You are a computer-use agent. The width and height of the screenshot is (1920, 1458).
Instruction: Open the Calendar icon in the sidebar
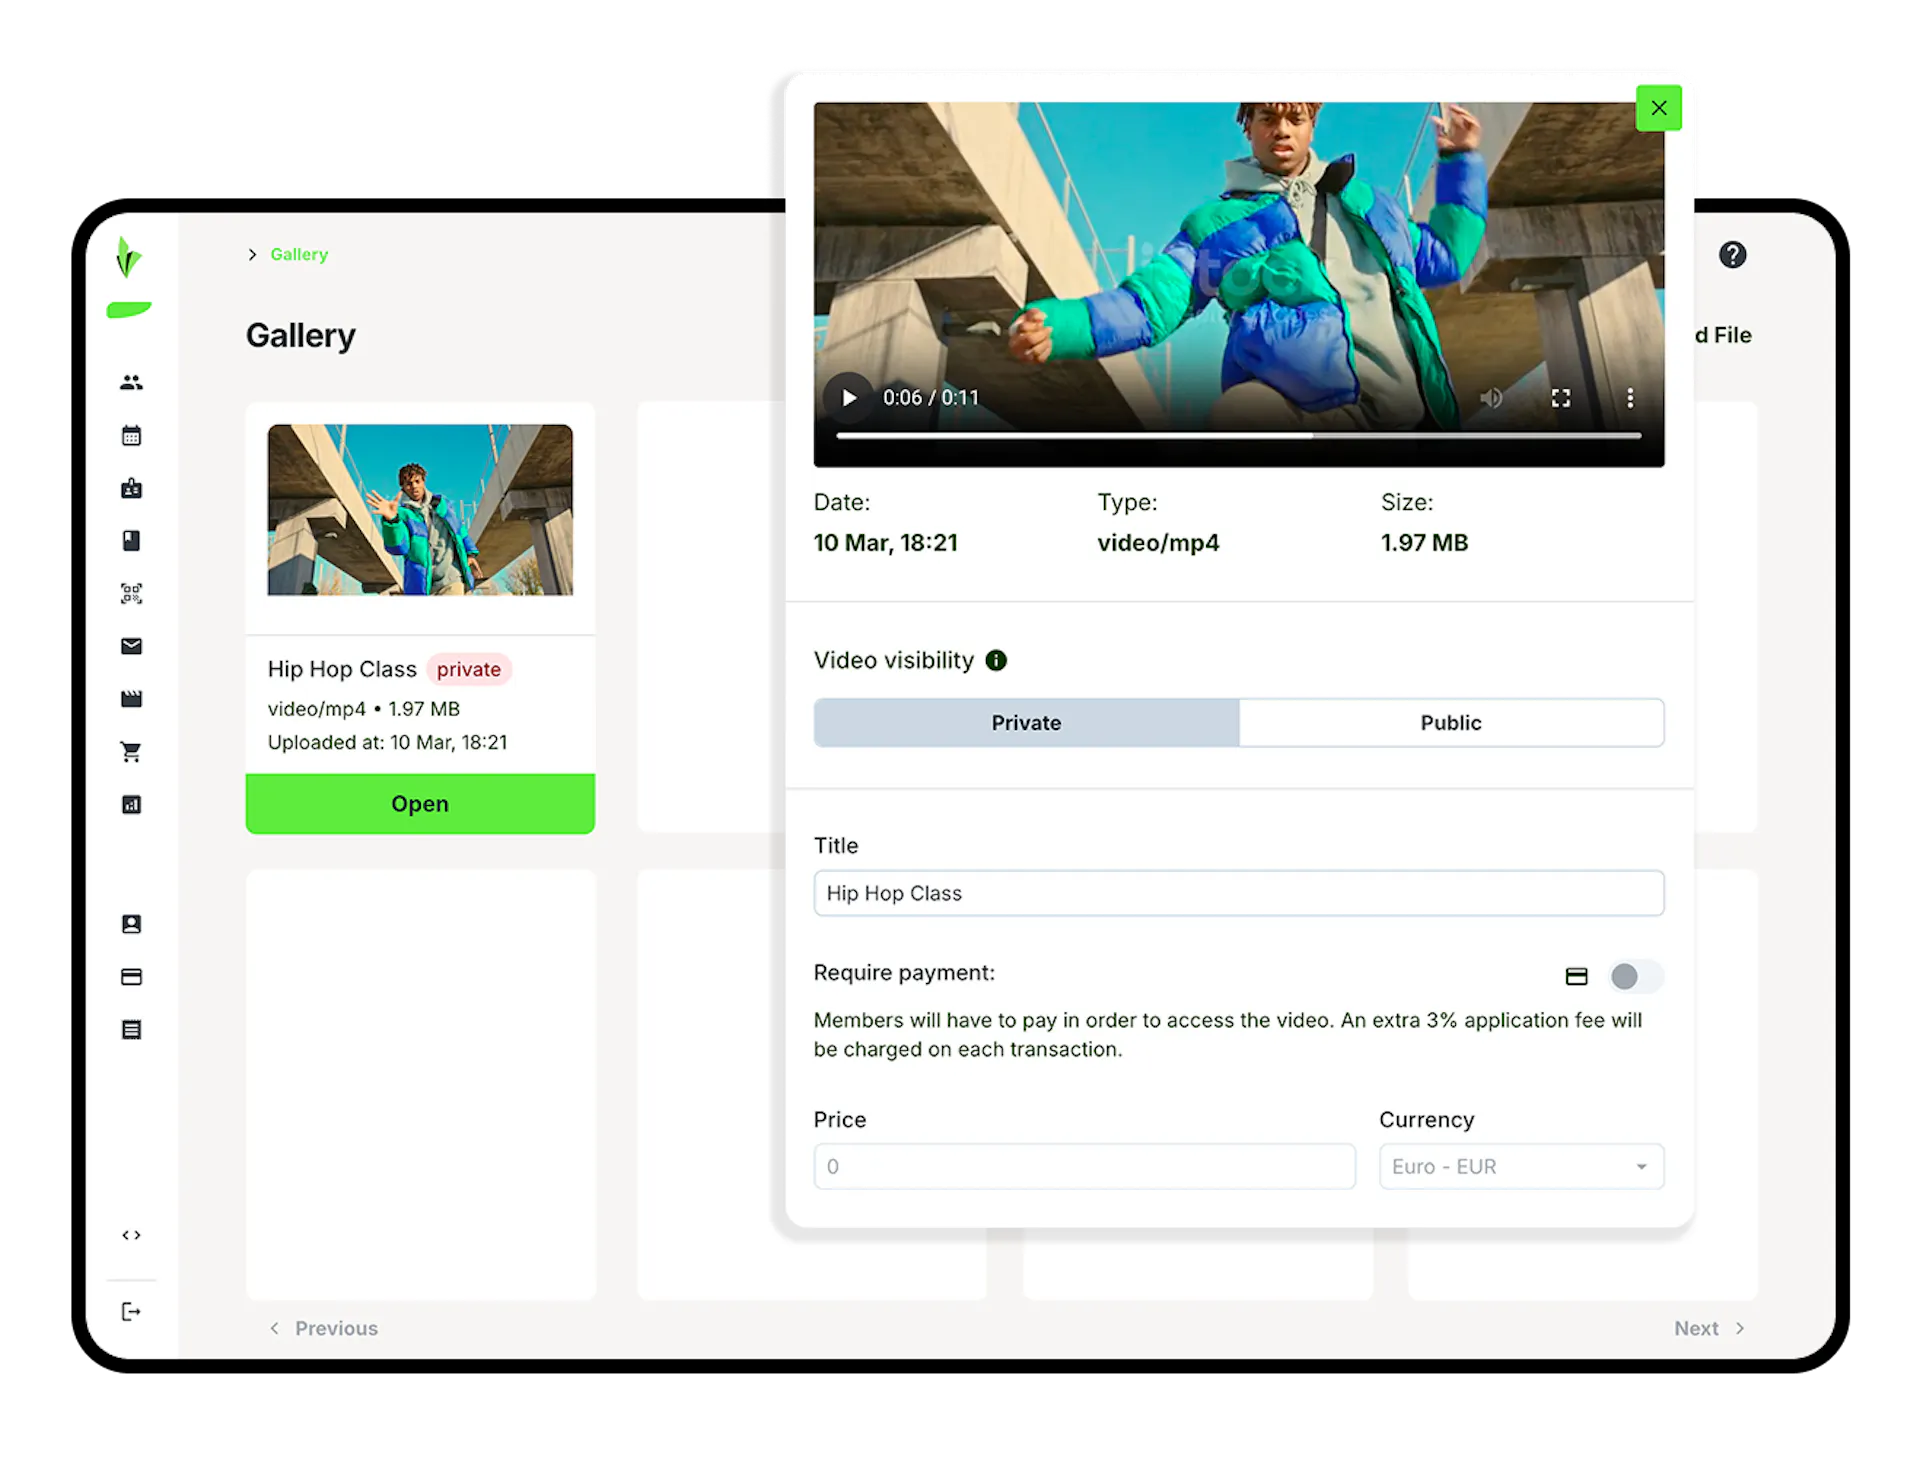131,435
